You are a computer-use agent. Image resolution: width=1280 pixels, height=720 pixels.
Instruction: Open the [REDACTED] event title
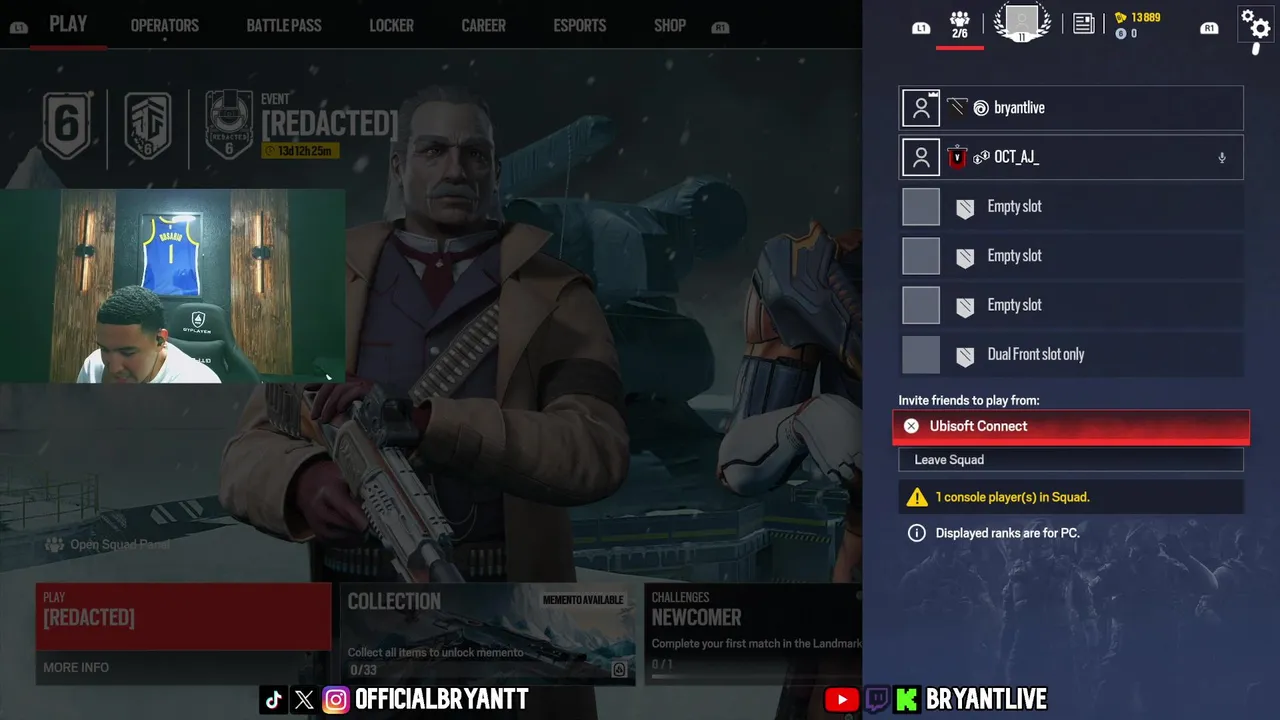pyautogui.click(x=330, y=124)
